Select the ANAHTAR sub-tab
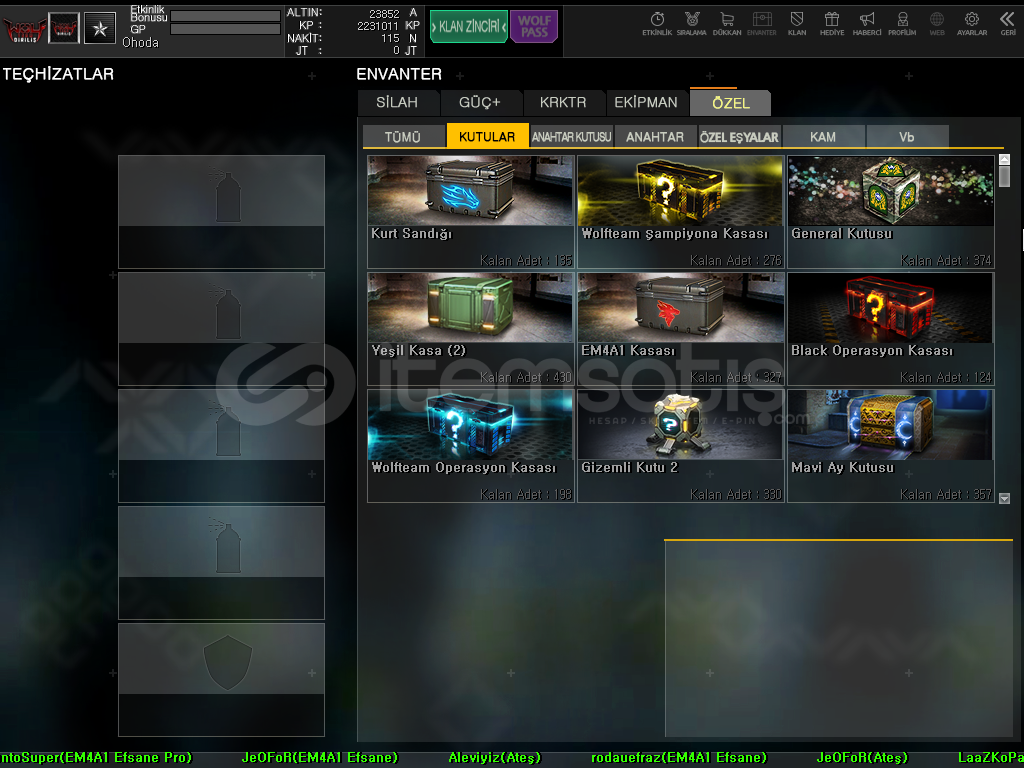 click(655, 137)
